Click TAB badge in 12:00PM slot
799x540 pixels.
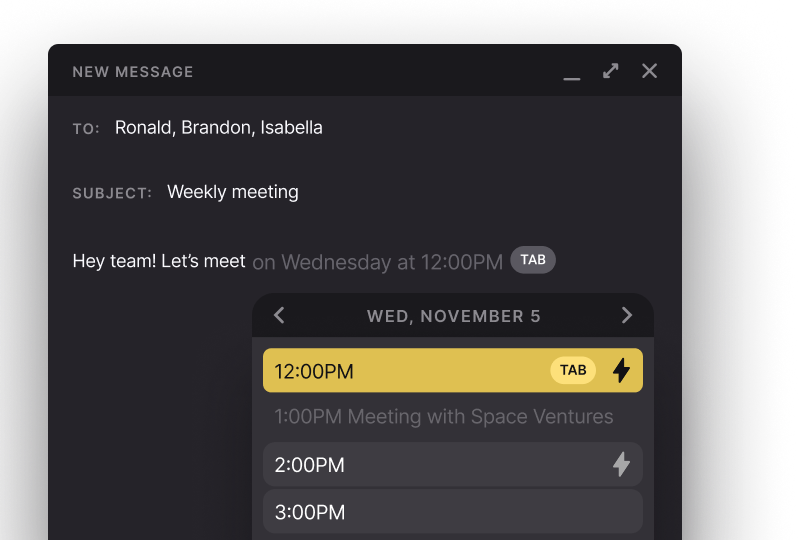(x=573, y=370)
